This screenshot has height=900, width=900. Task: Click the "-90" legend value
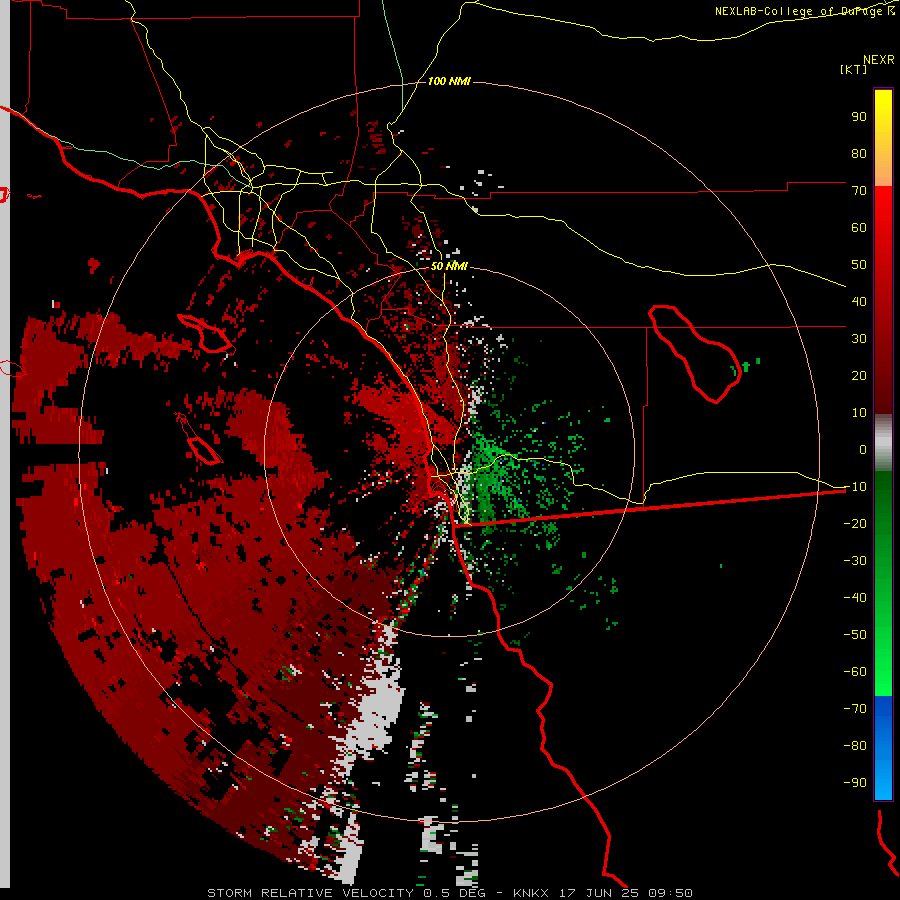(x=855, y=783)
